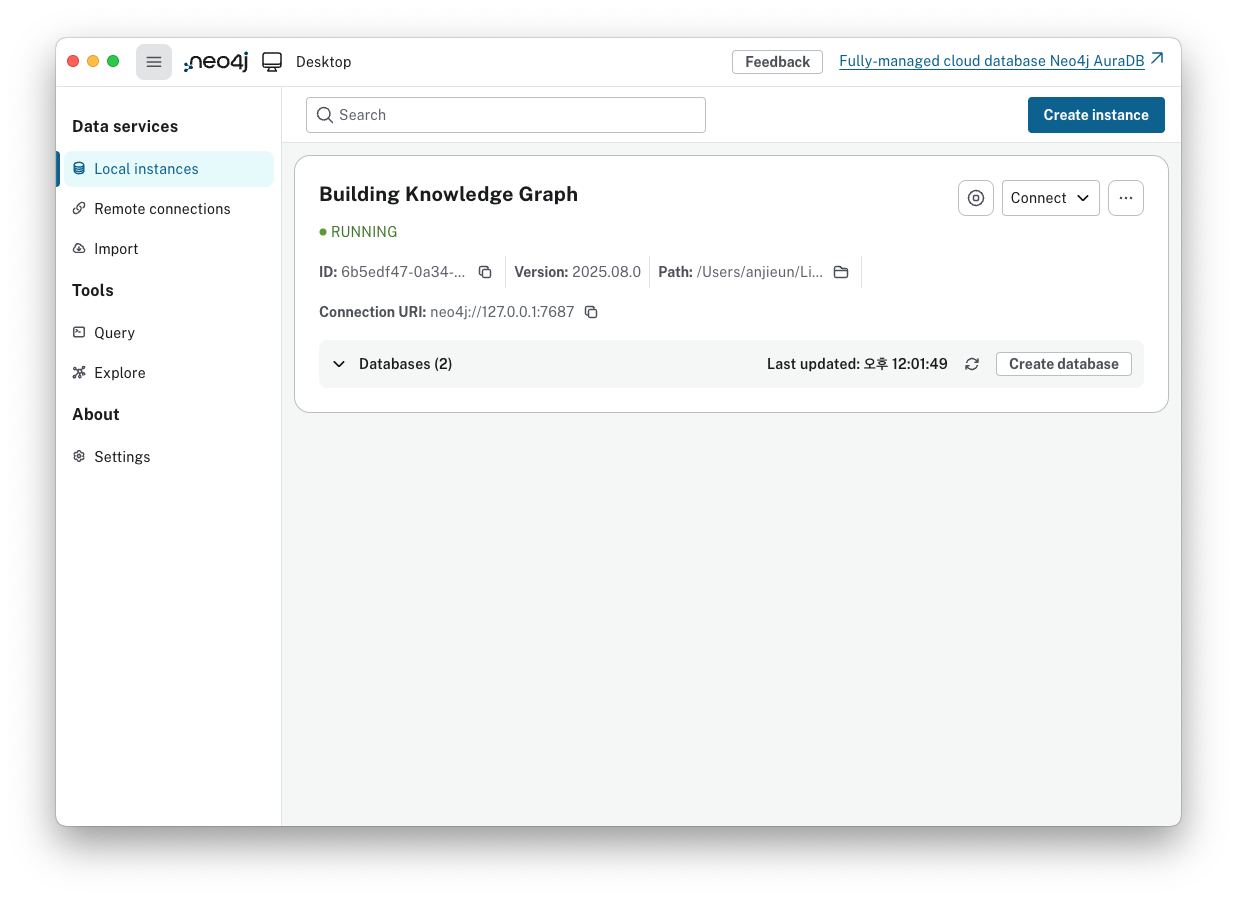Click the Settings gear icon
The height and width of the screenshot is (900, 1237).
[x=79, y=457]
